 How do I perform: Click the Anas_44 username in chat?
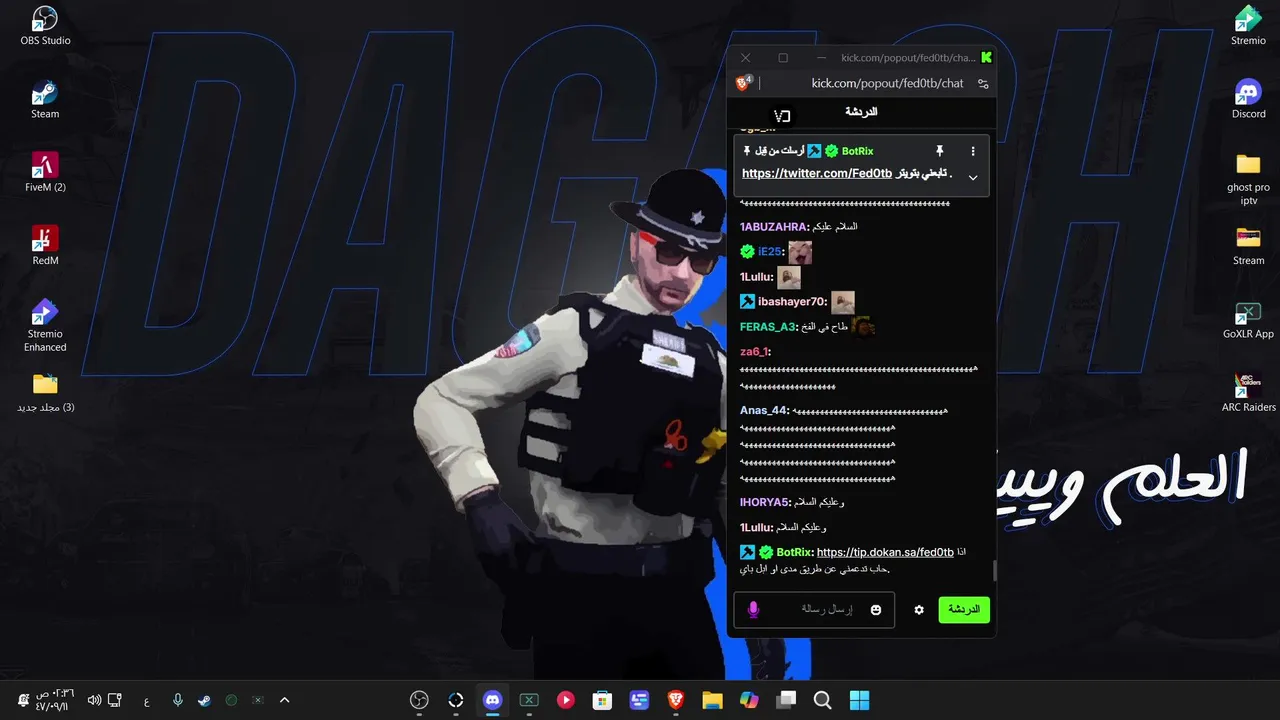[764, 410]
